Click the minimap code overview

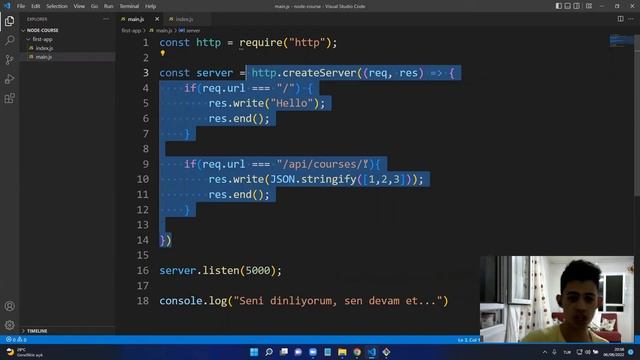(622, 41)
